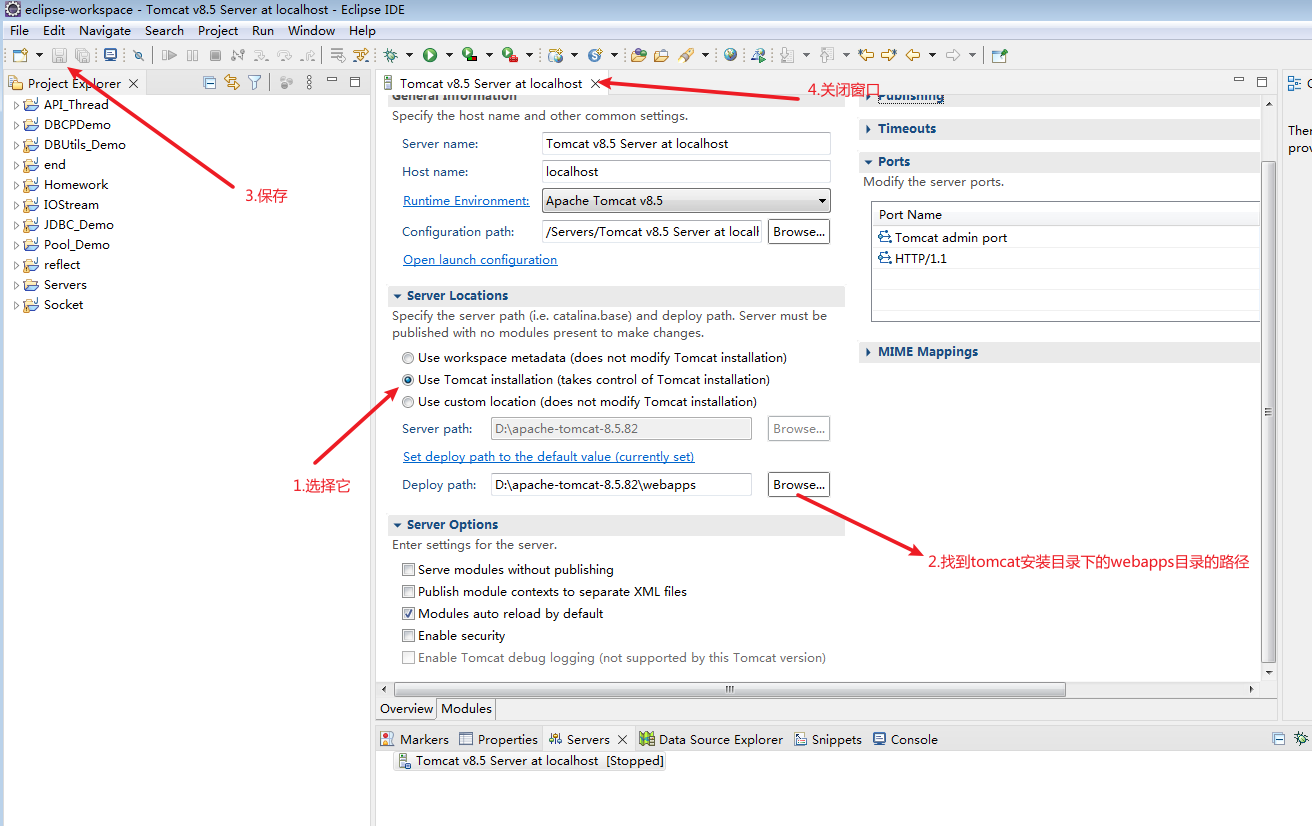Image resolution: width=1312 pixels, height=826 pixels.
Task: Click the Back navigation arrow icon
Action: (912, 55)
